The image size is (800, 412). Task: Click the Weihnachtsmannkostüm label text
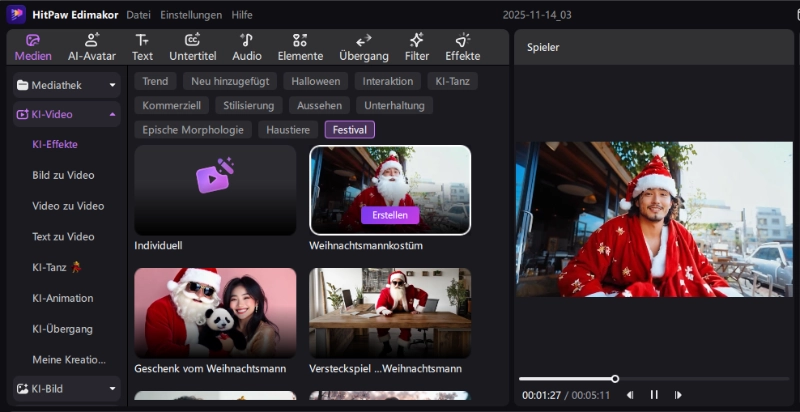365,246
